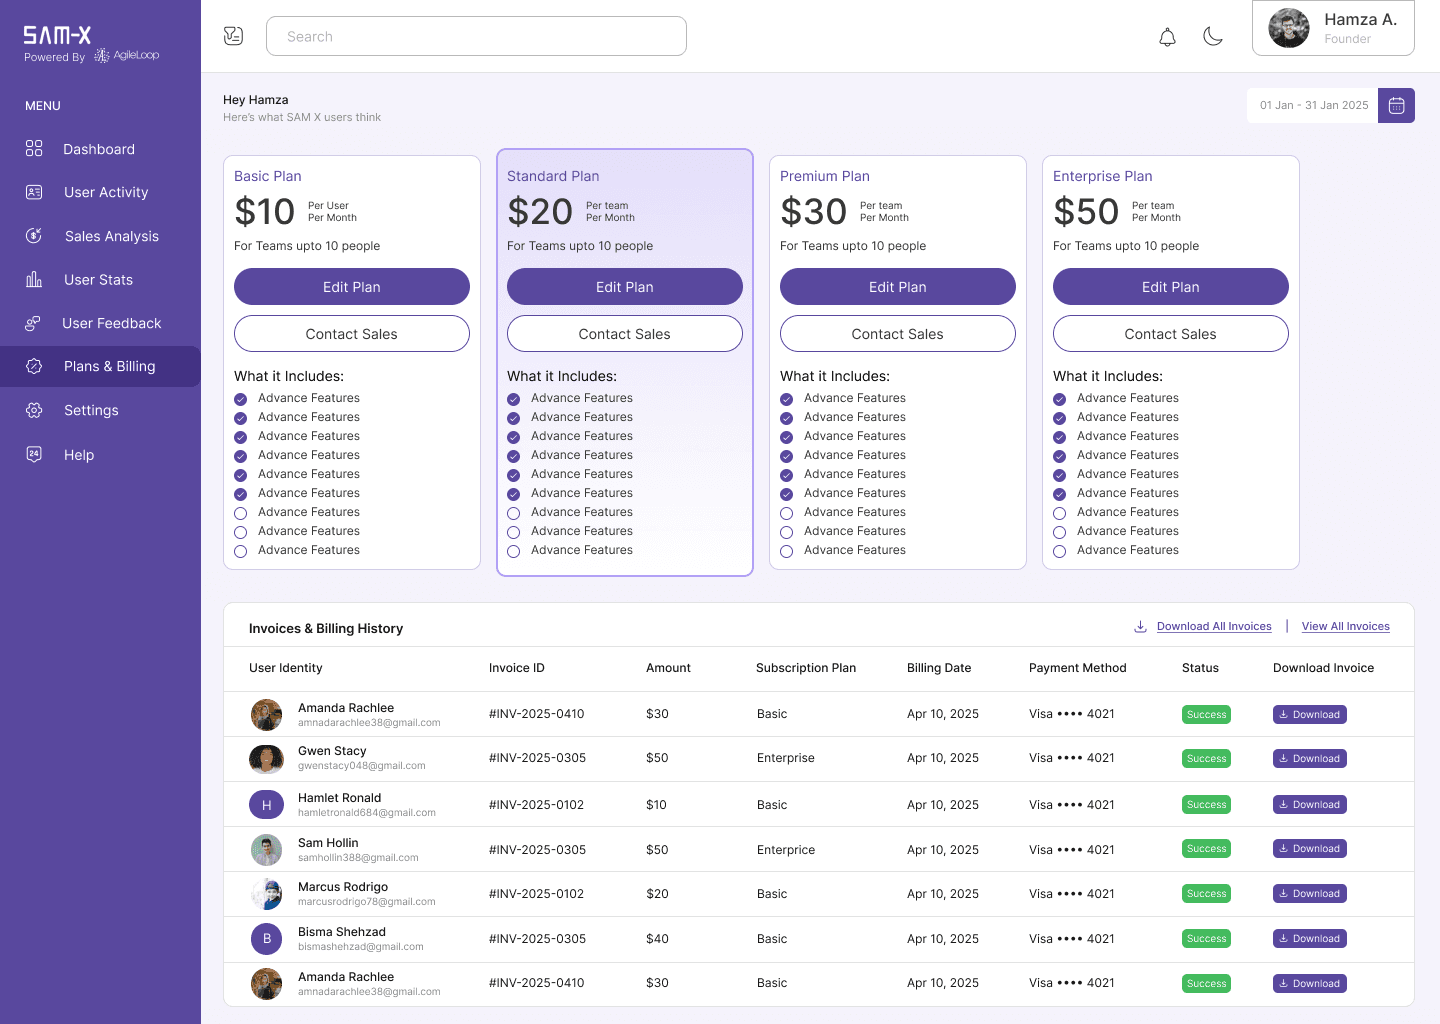Download Bisma Shehzad's invoice

coord(1310,938)
